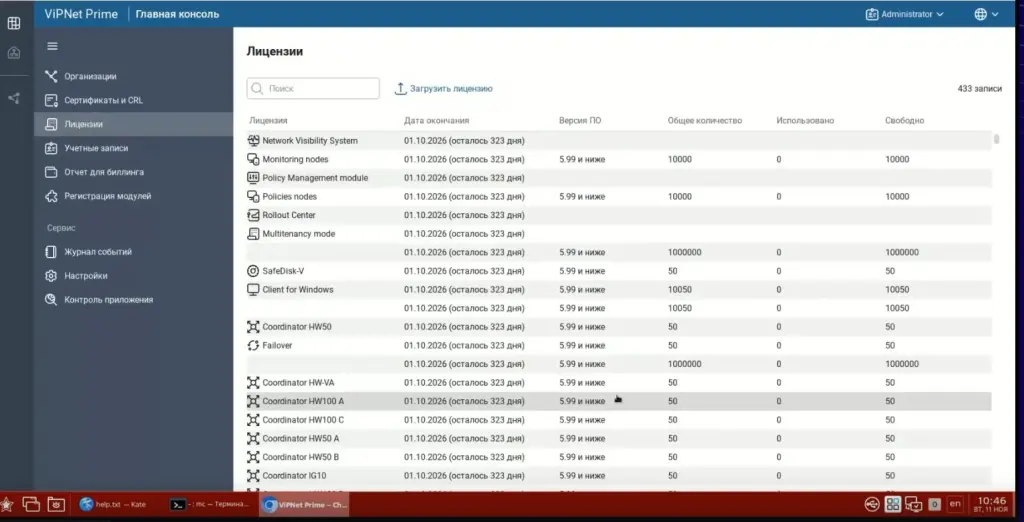
Task: Click the Сертификаты и CRL icon
Action: pos(51,100)
